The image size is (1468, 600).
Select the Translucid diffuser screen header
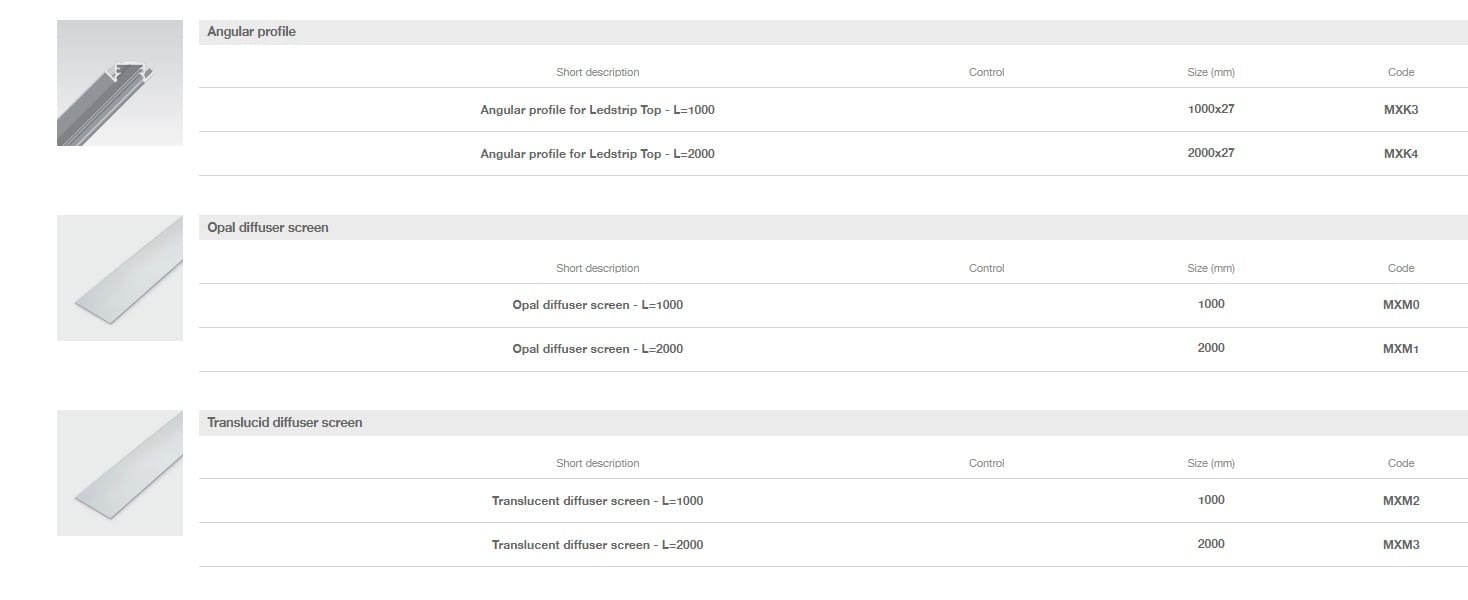pyautogui.click(x=285, y=423)
